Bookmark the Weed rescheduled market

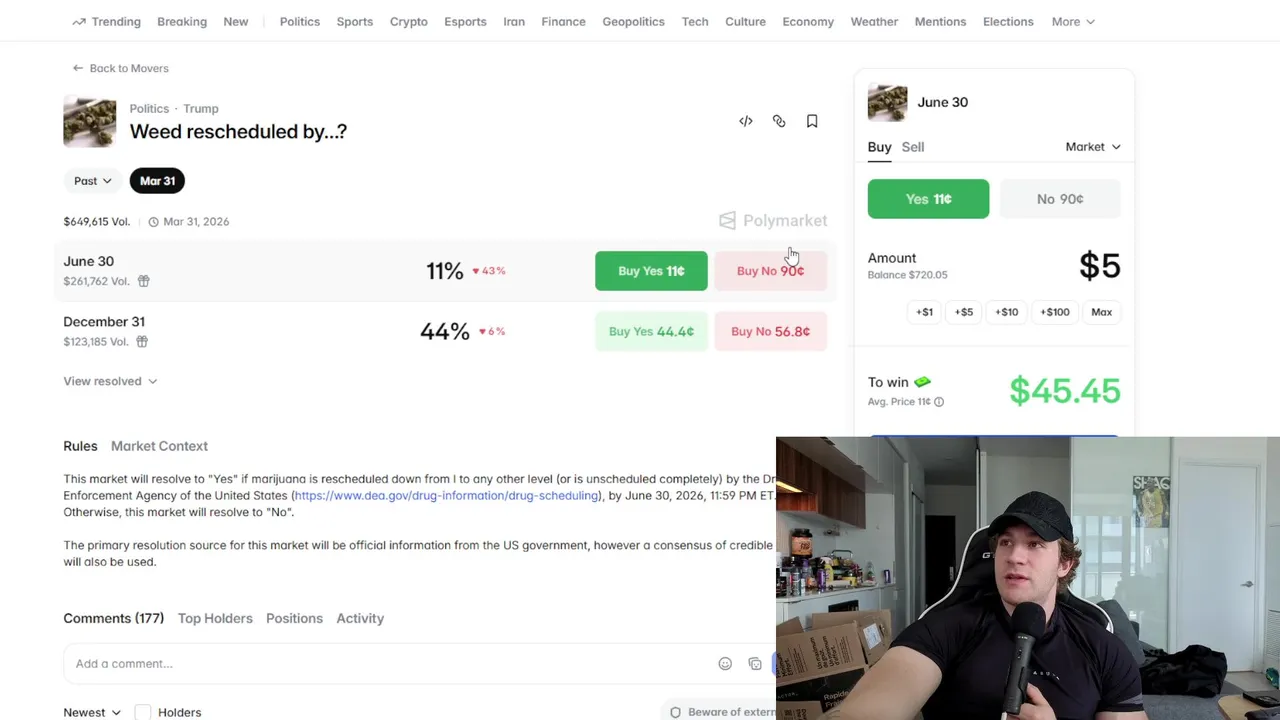pyautogui.click(x=812, y=121)
